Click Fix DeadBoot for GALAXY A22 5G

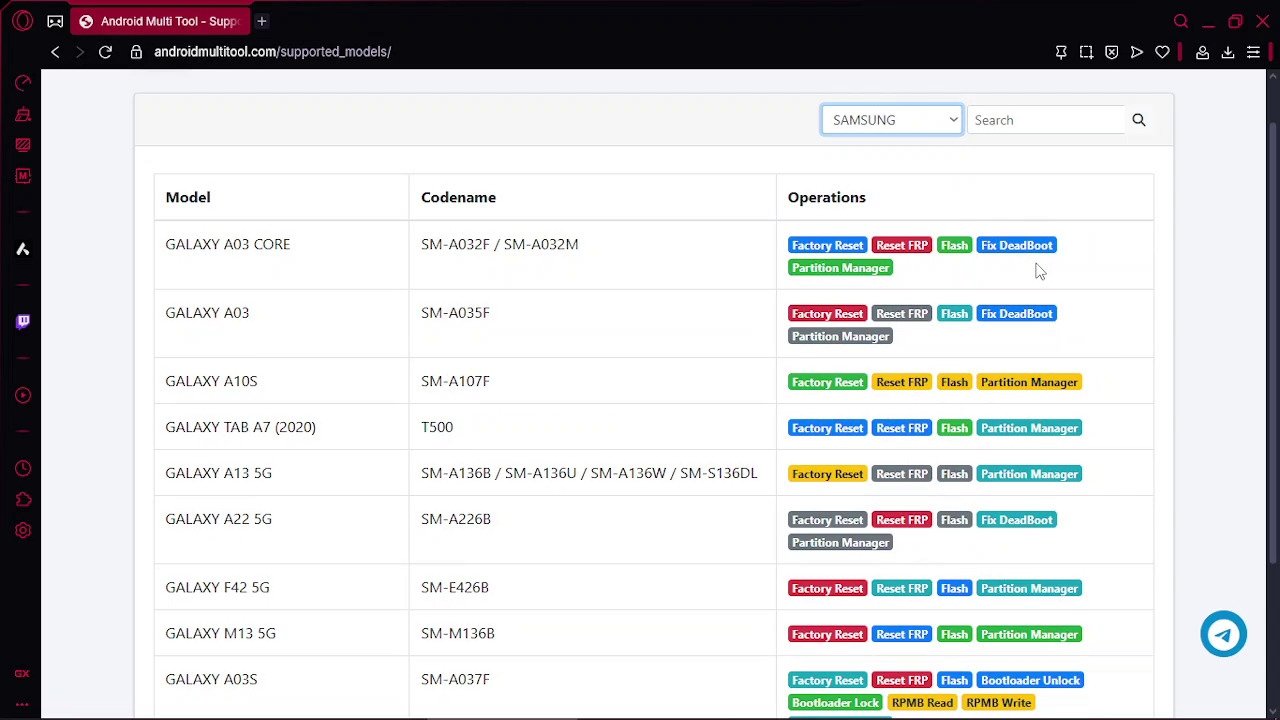coord(1016,520)
